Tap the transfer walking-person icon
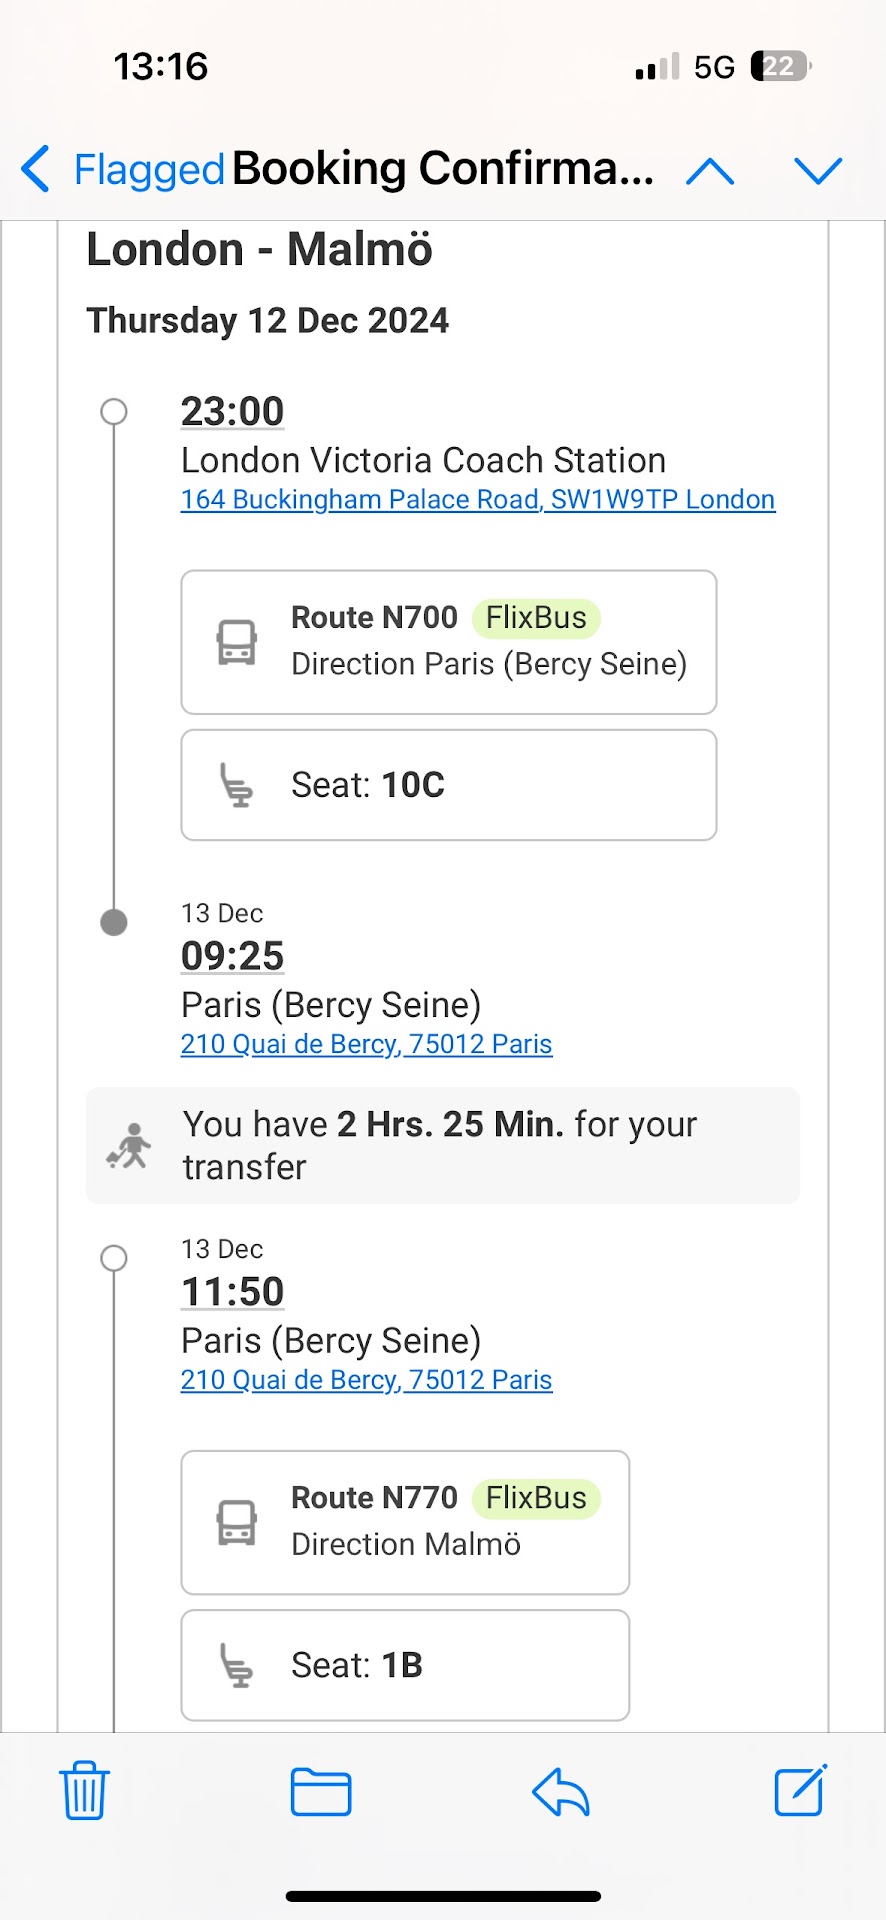 (130, 1146)
